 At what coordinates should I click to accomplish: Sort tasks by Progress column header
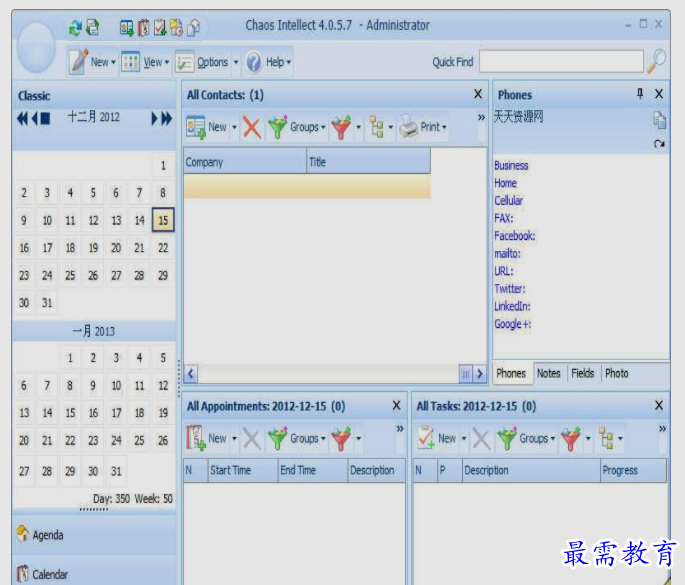[x=633, y=471]
